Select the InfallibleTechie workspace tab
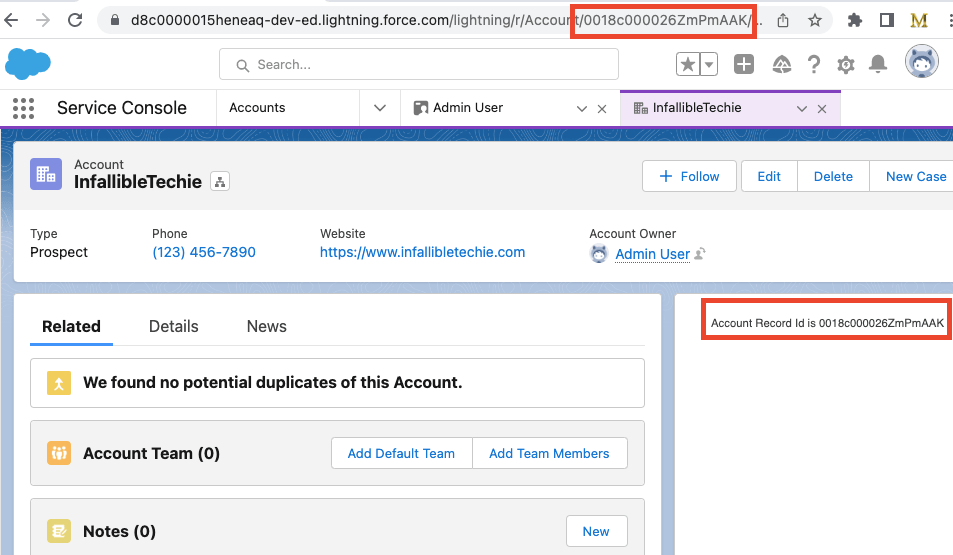The image size is (953, 555). pyautogui.click(x=697, y=108)
